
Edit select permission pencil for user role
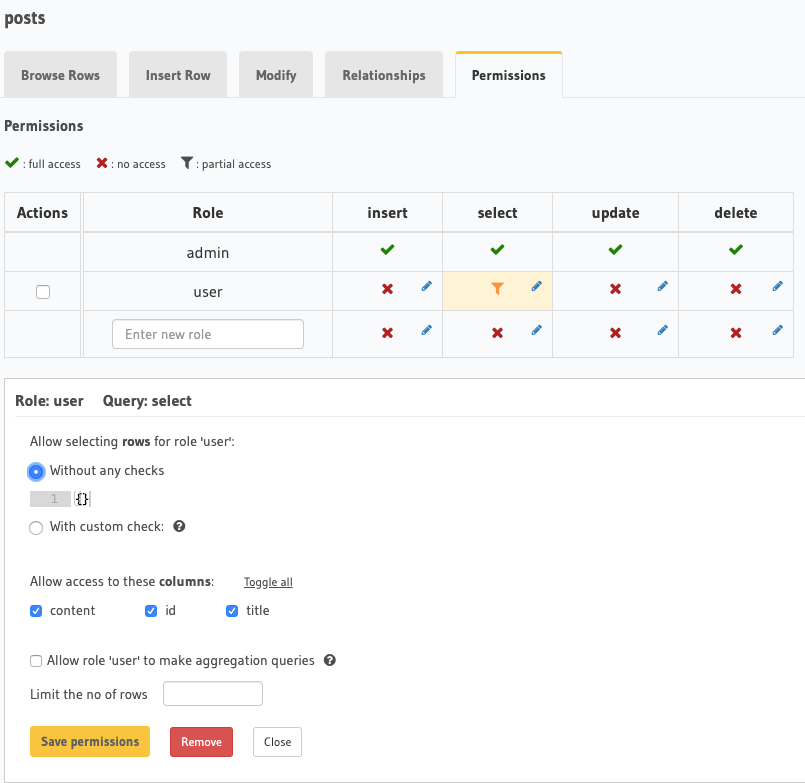point(536,287)
